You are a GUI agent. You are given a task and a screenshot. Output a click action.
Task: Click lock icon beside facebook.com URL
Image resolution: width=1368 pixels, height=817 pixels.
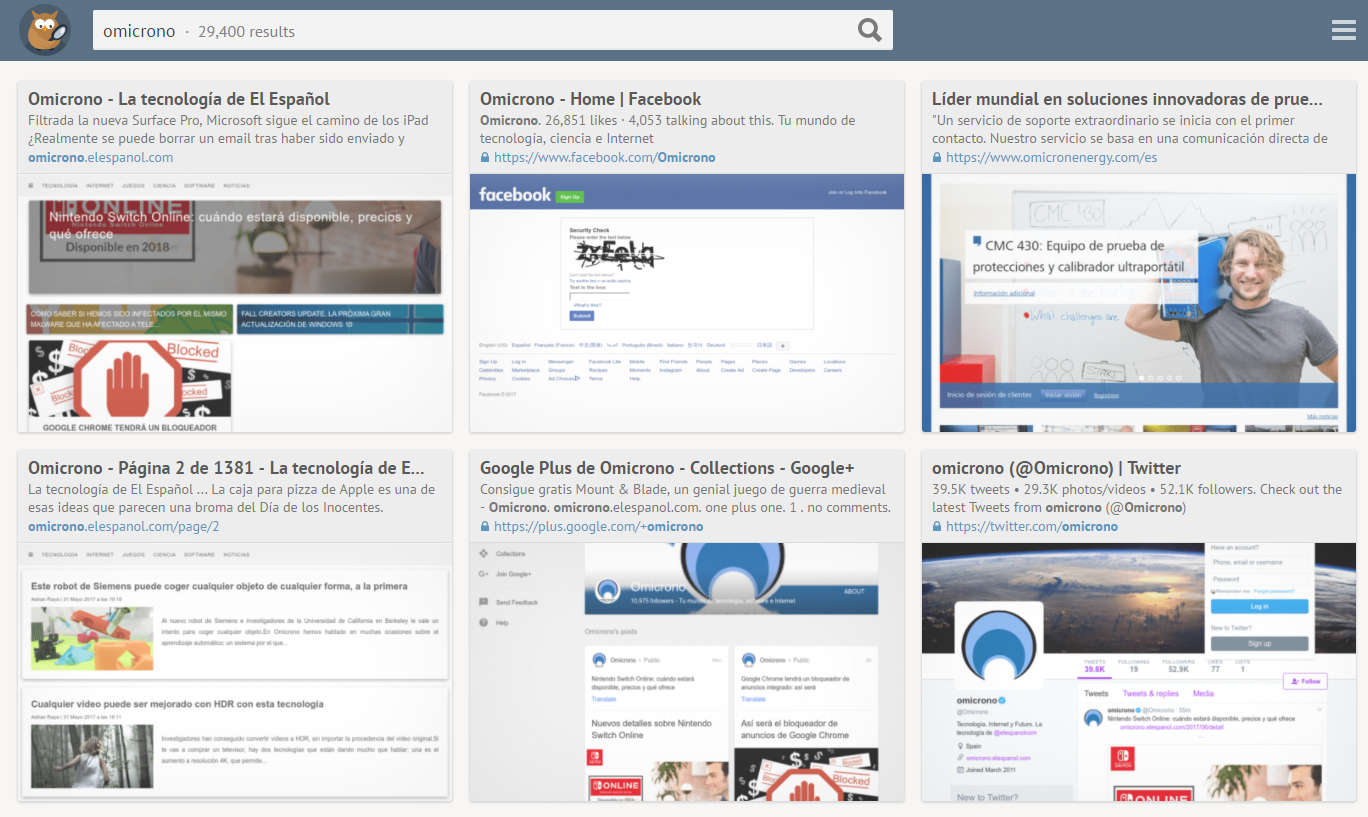[x=485, y=157]
